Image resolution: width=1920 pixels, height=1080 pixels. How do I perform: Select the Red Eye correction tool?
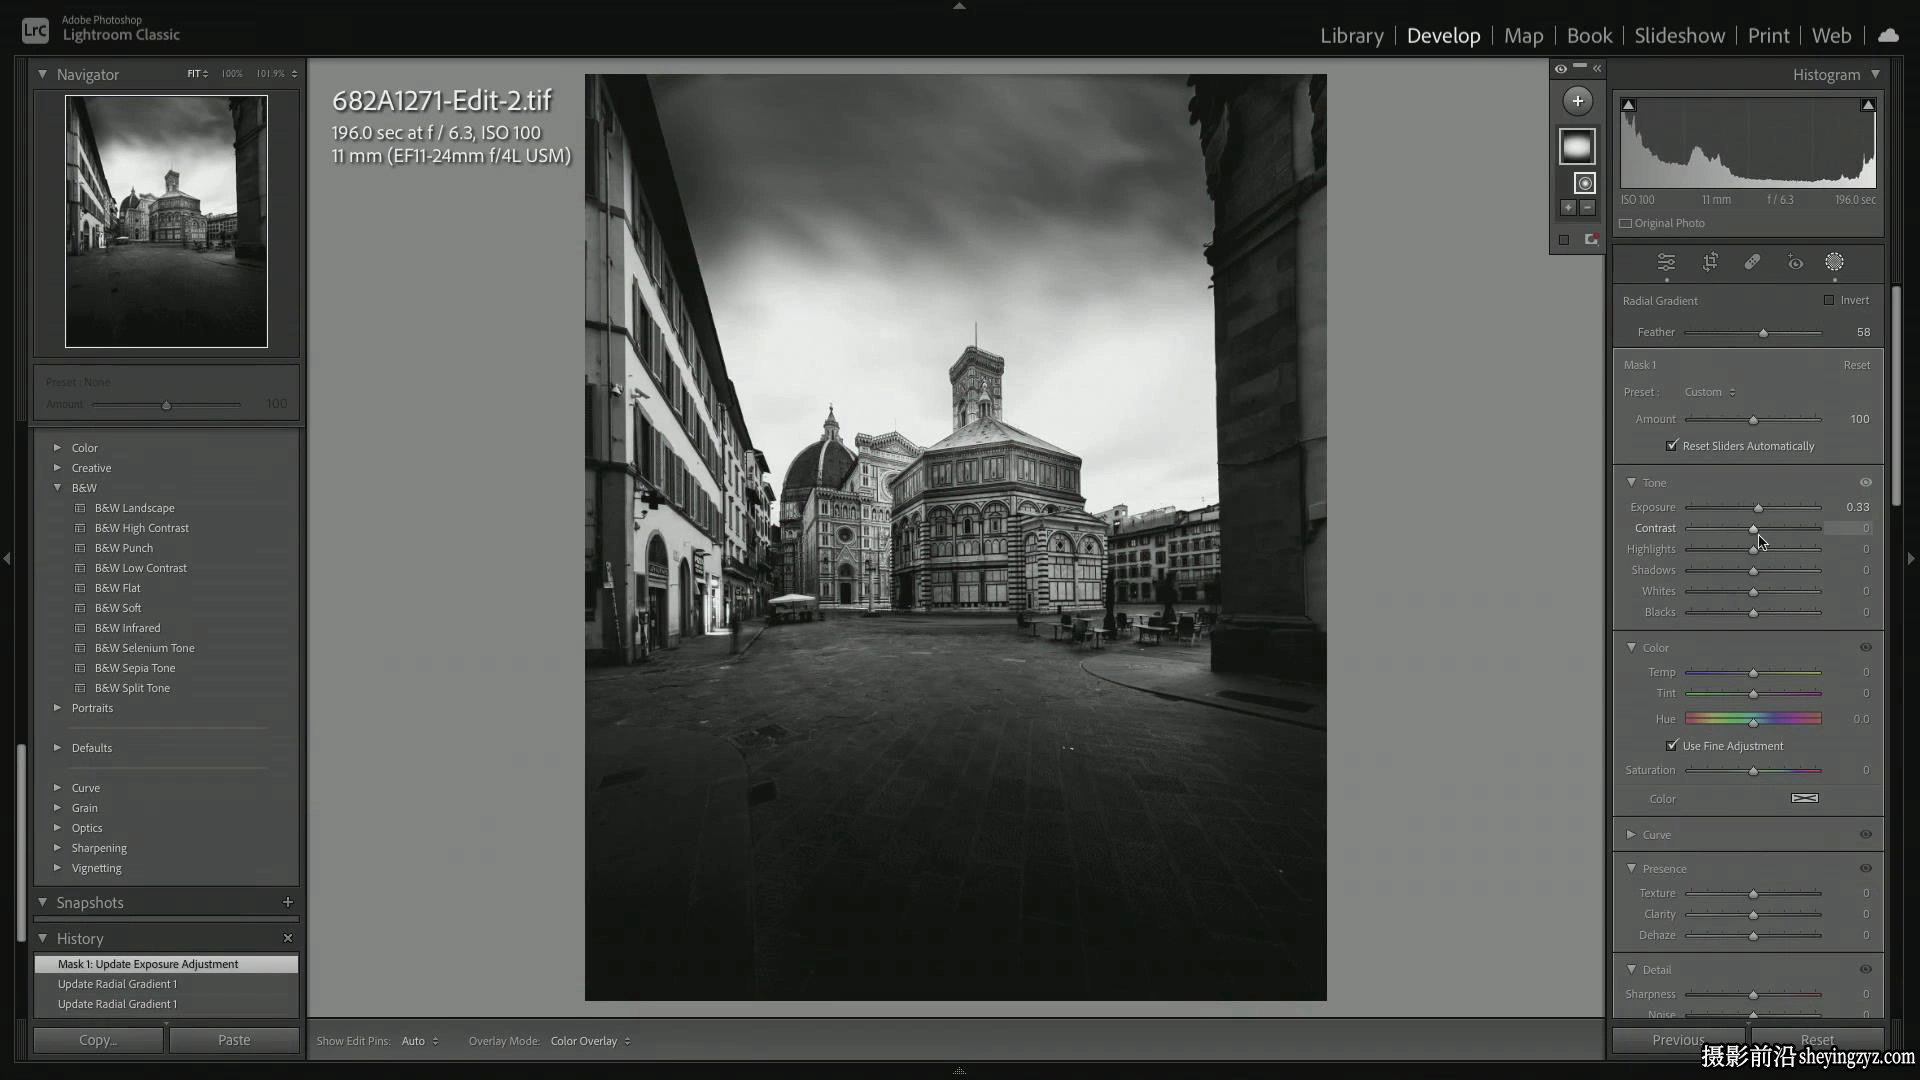(x=1795, y=263)
